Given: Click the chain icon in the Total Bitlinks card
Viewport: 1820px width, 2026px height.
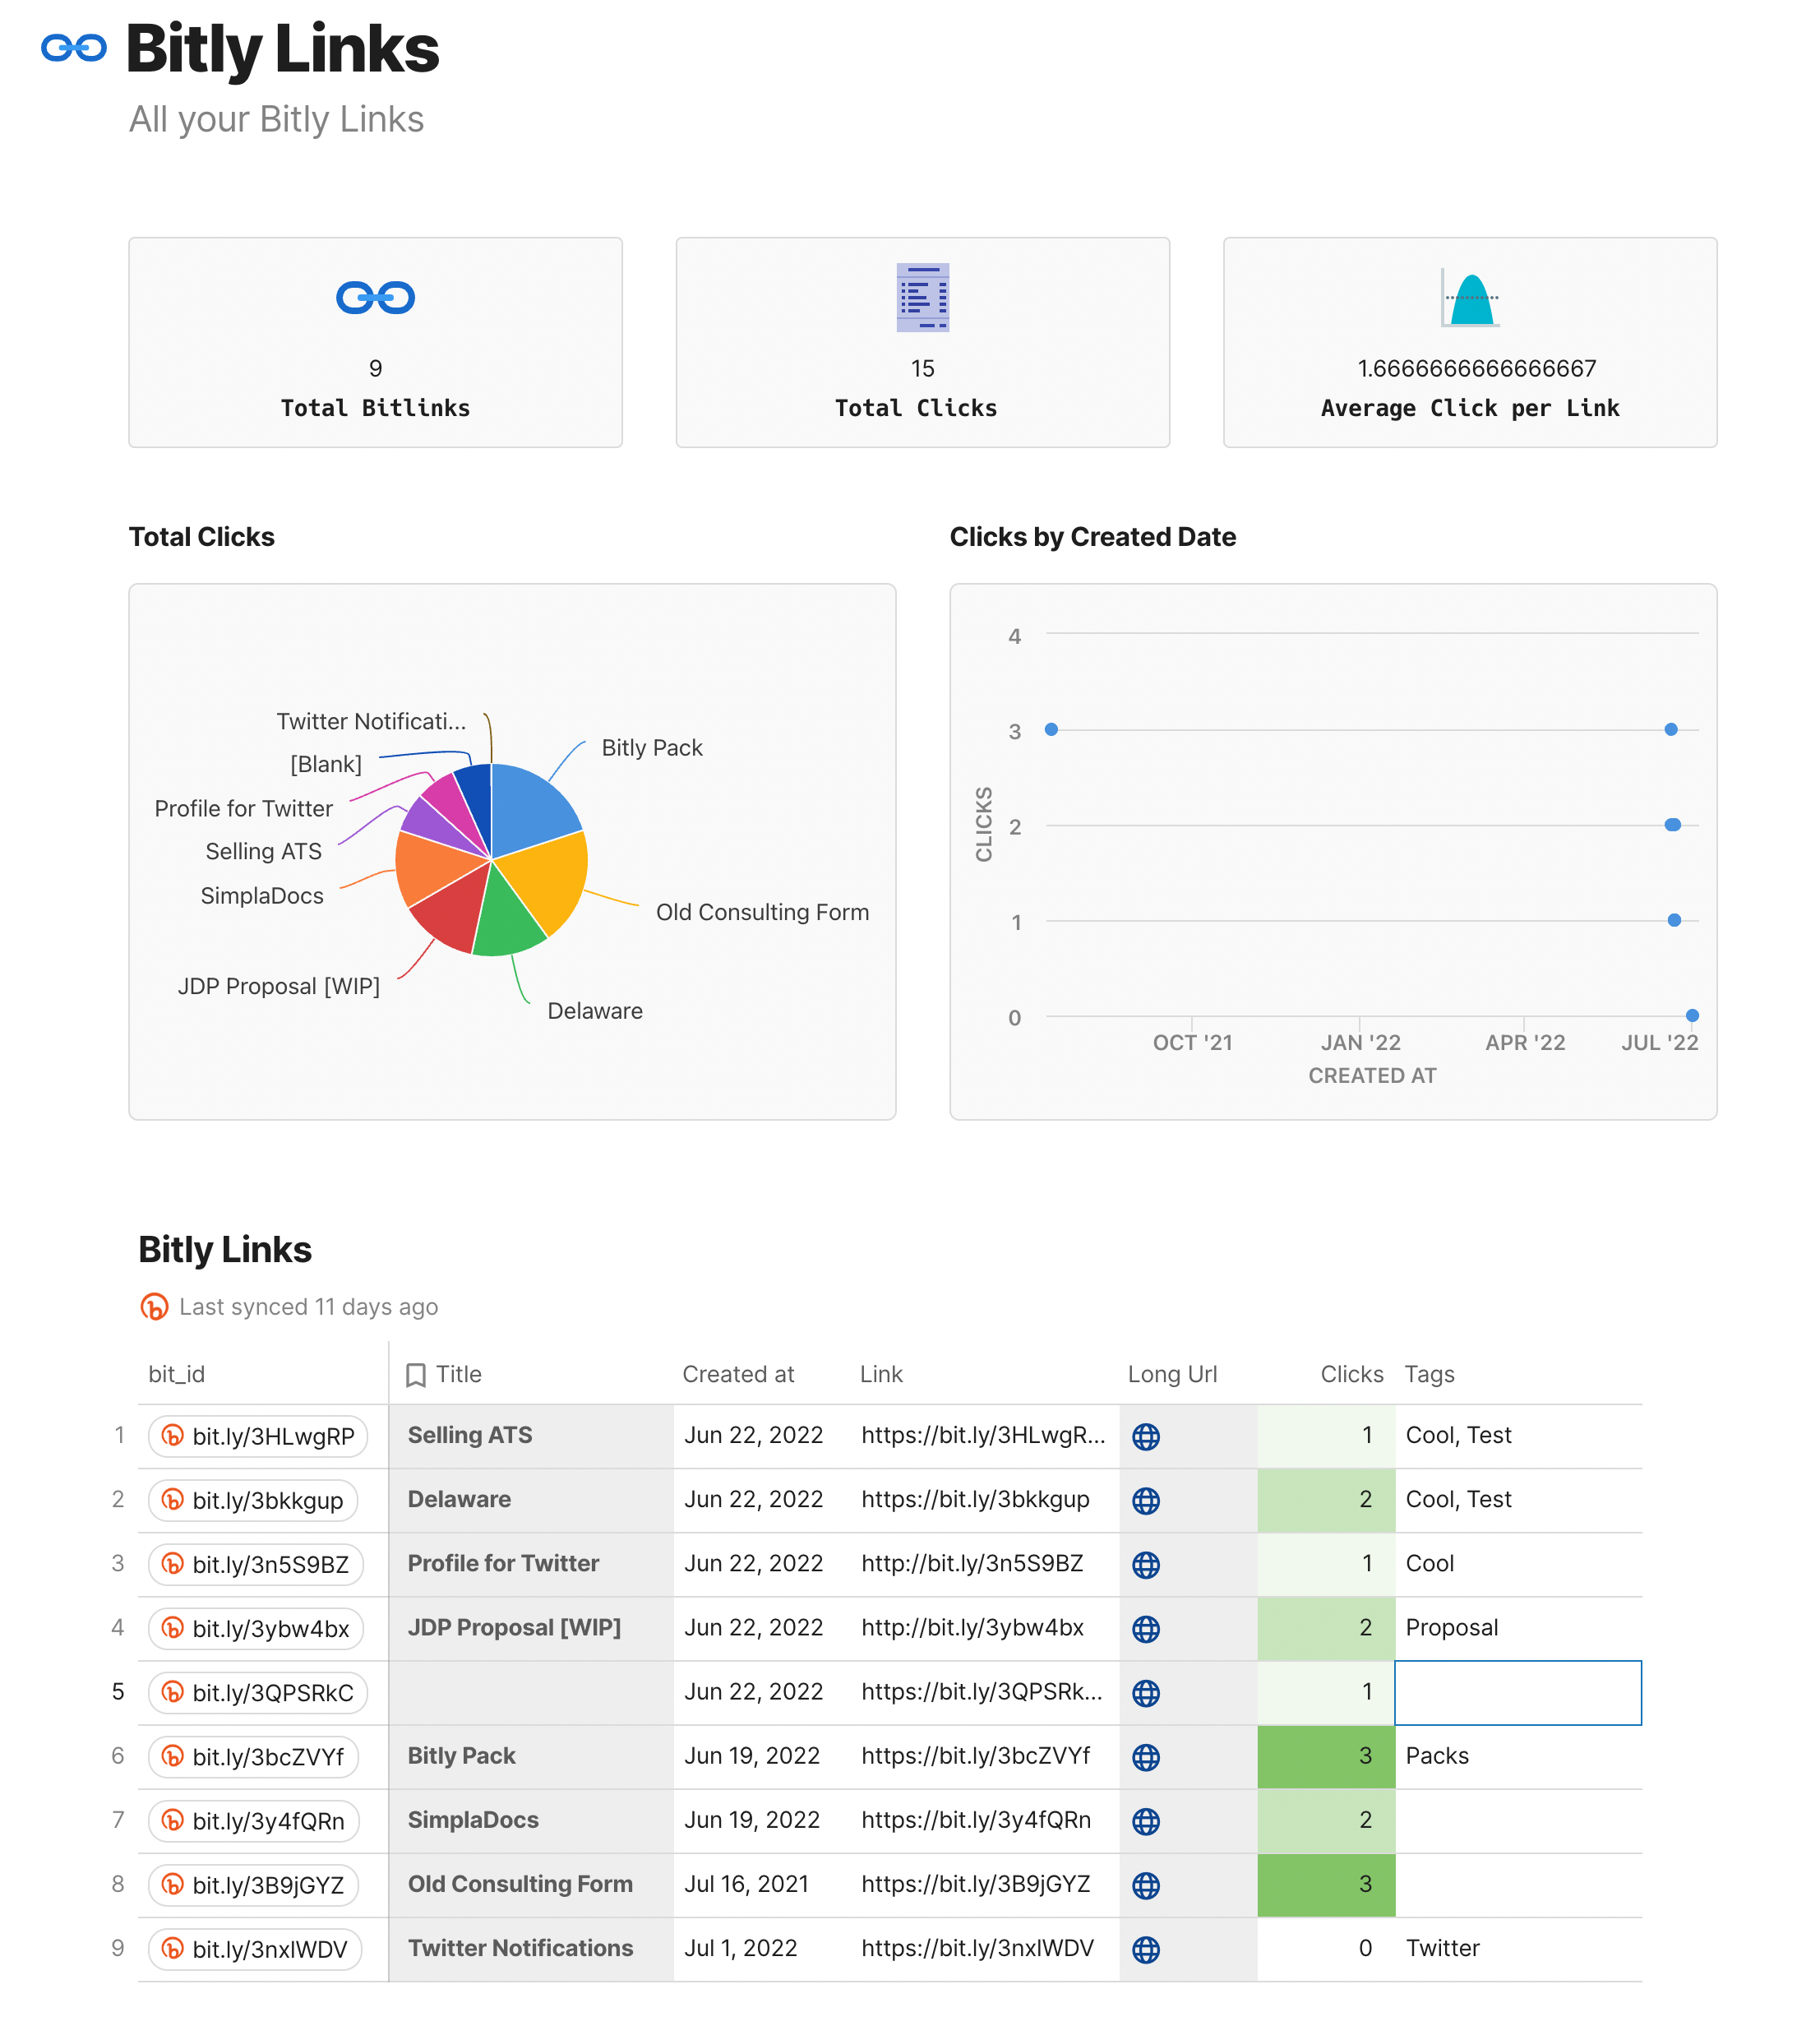Looking at the screenshot, I should [375, 297].
